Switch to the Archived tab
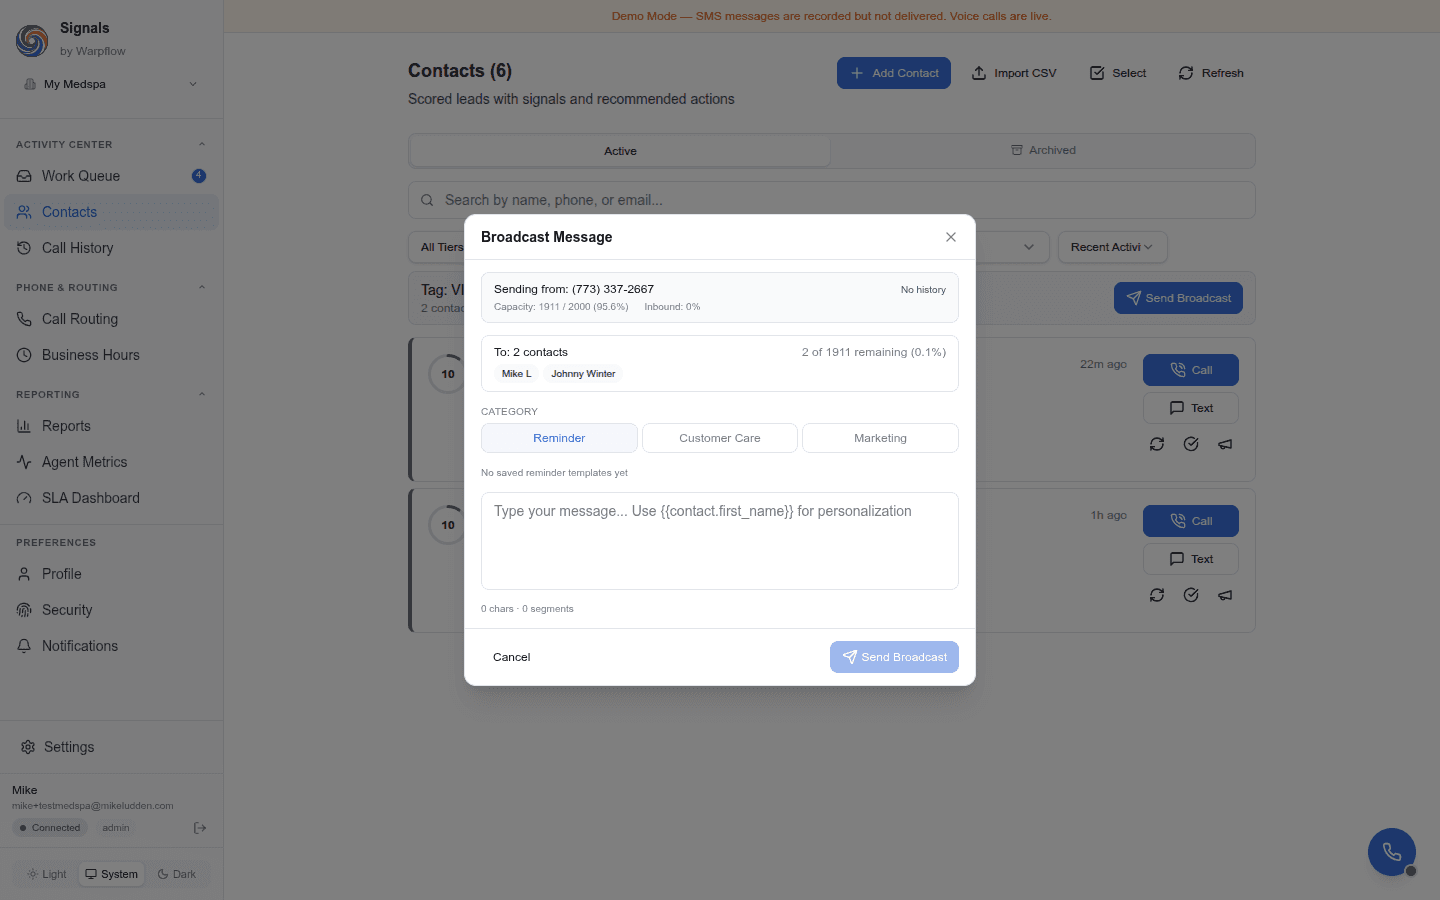The image size is (1440, 900). (1043, 151)
